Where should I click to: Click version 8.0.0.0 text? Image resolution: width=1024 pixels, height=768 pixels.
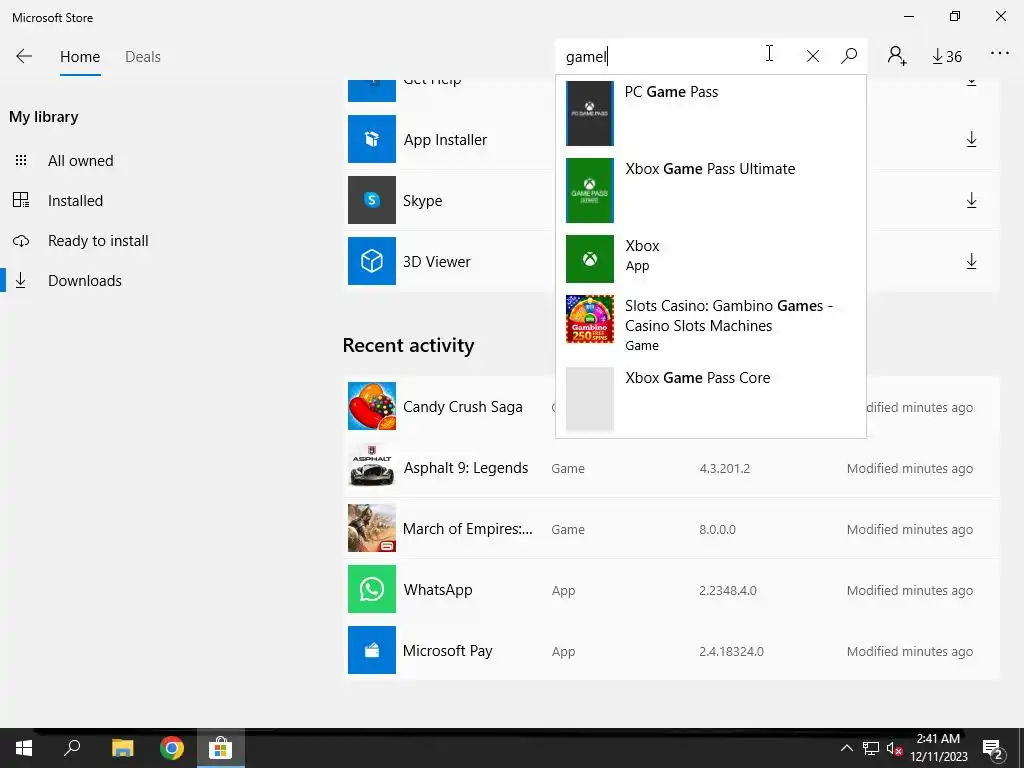[x=717, y=529]
